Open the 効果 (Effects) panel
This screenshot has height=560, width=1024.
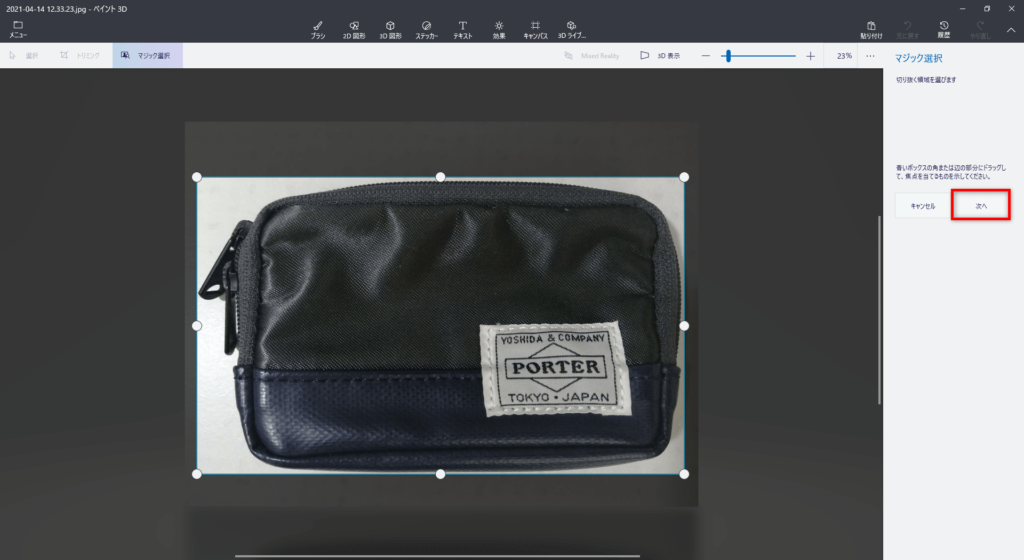[499, 30]
